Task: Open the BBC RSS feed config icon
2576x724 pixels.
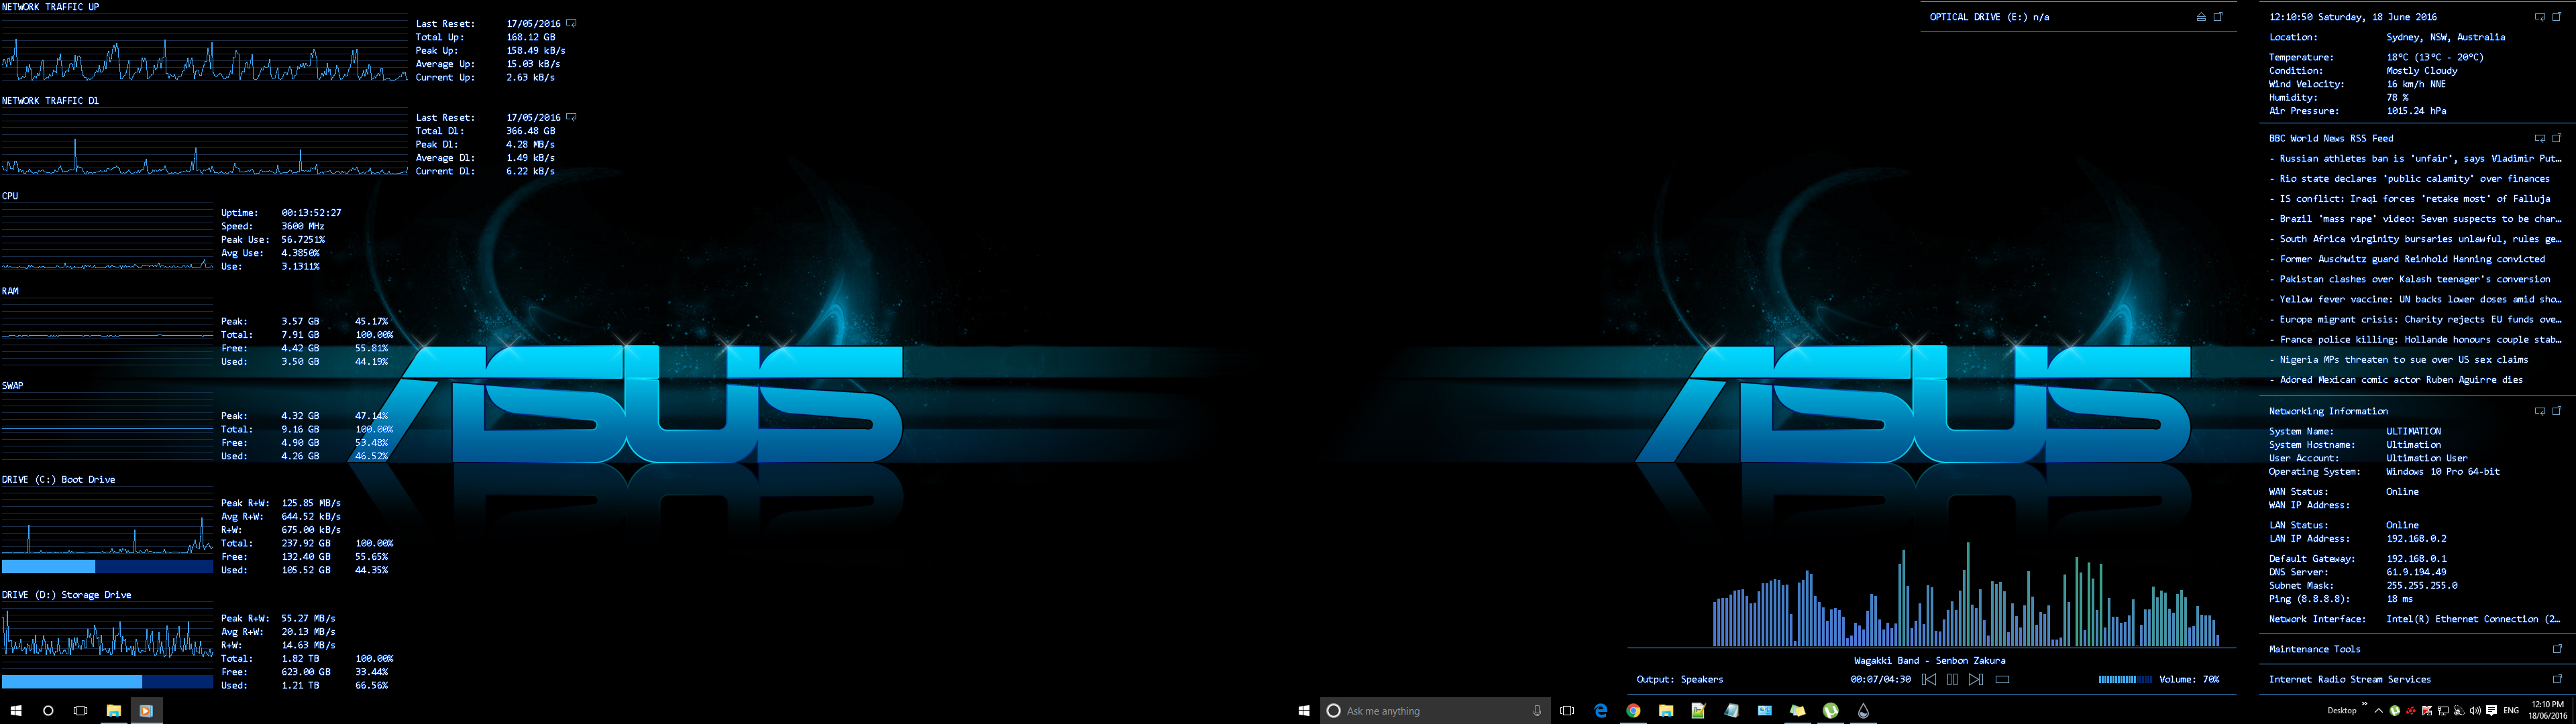Action: pyautogui.click(x=2557, y=139)
